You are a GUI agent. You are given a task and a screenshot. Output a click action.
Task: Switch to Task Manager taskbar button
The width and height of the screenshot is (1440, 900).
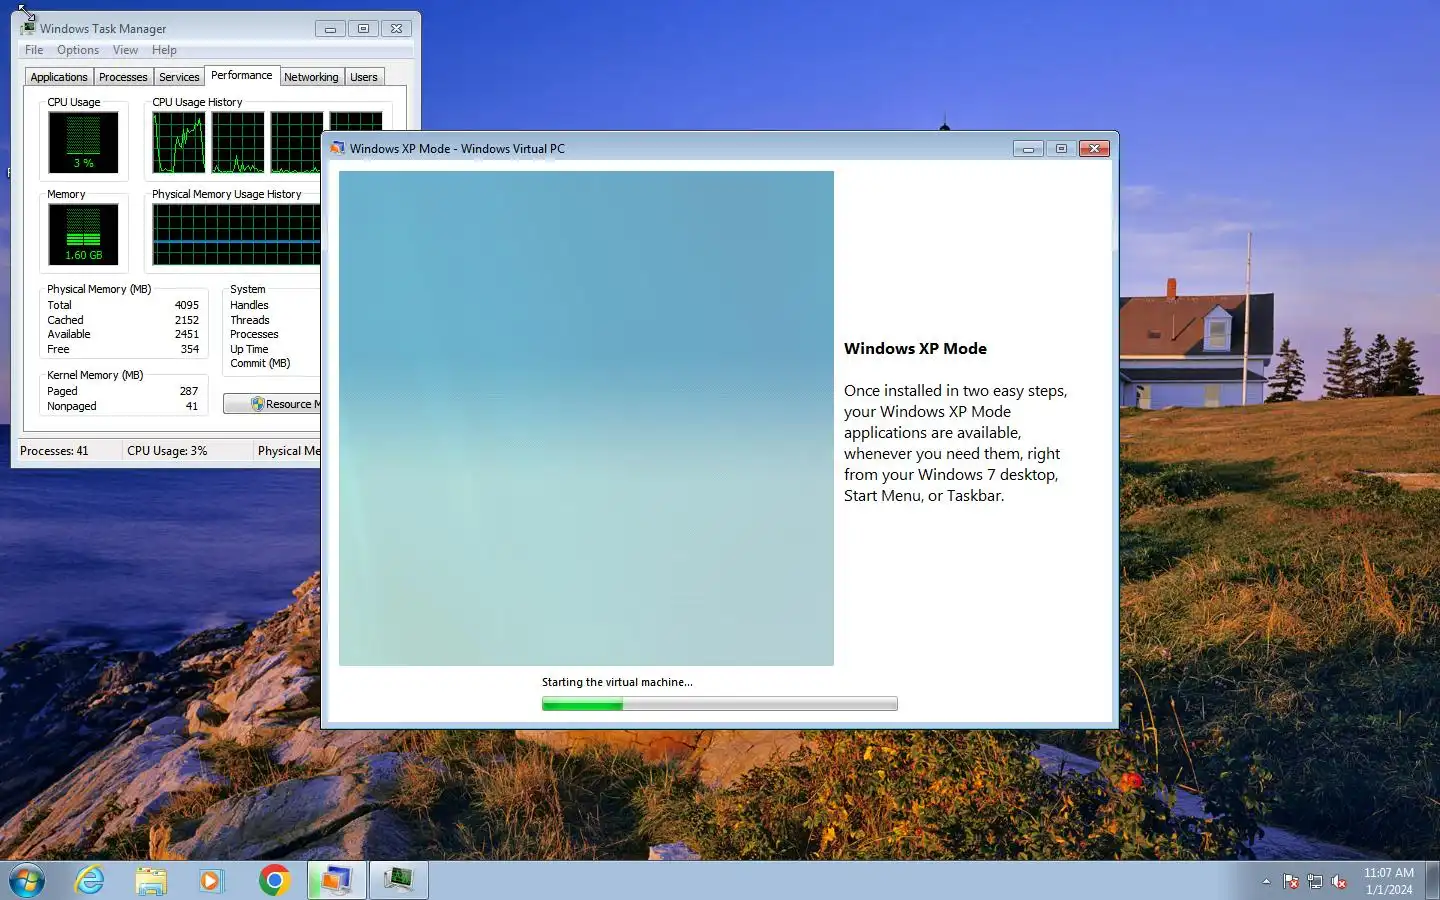(x=399, y=880)
